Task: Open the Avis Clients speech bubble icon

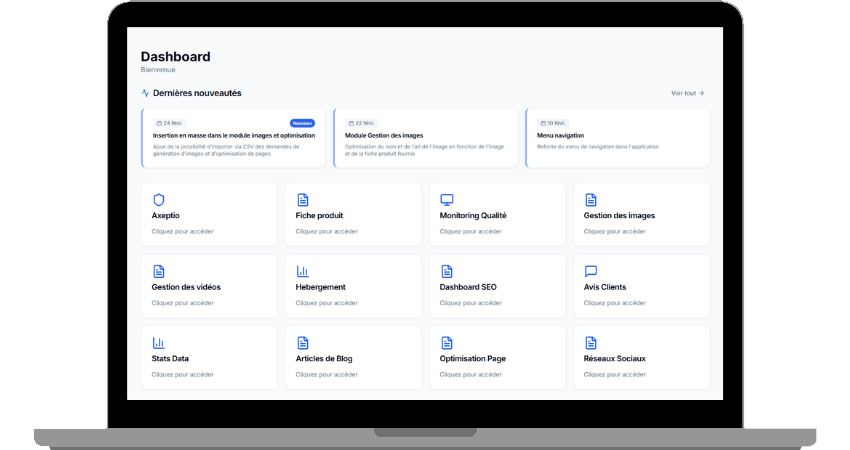Action: coord(590,271)
